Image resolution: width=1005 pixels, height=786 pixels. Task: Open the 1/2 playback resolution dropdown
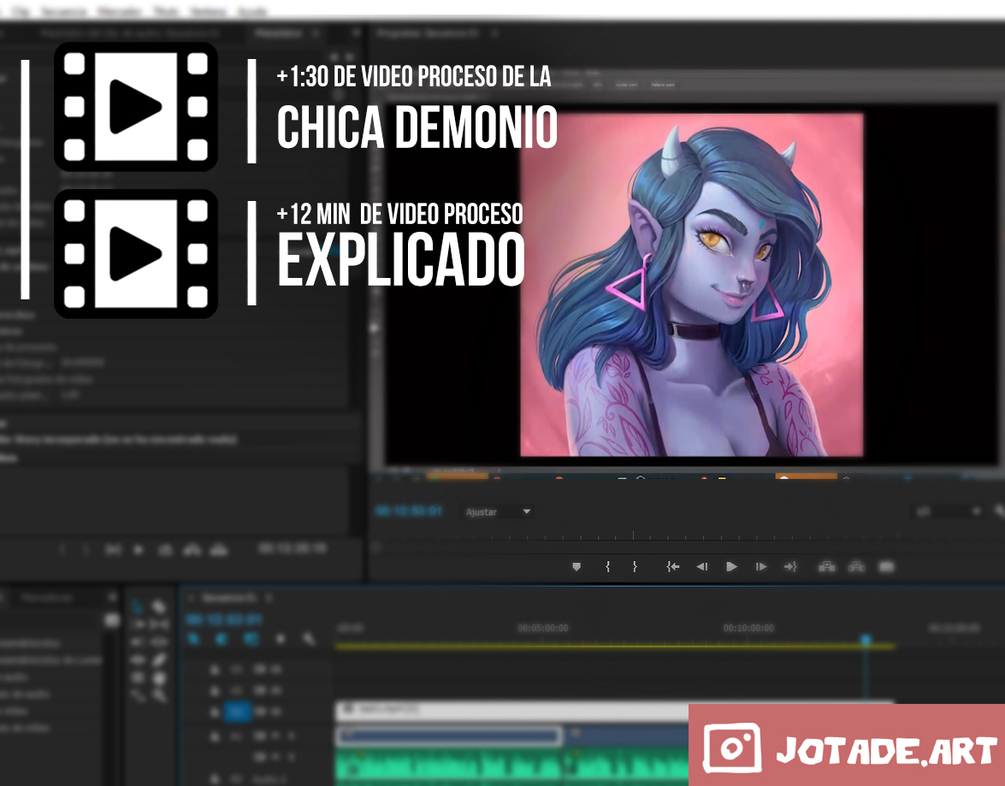point(949,511)
